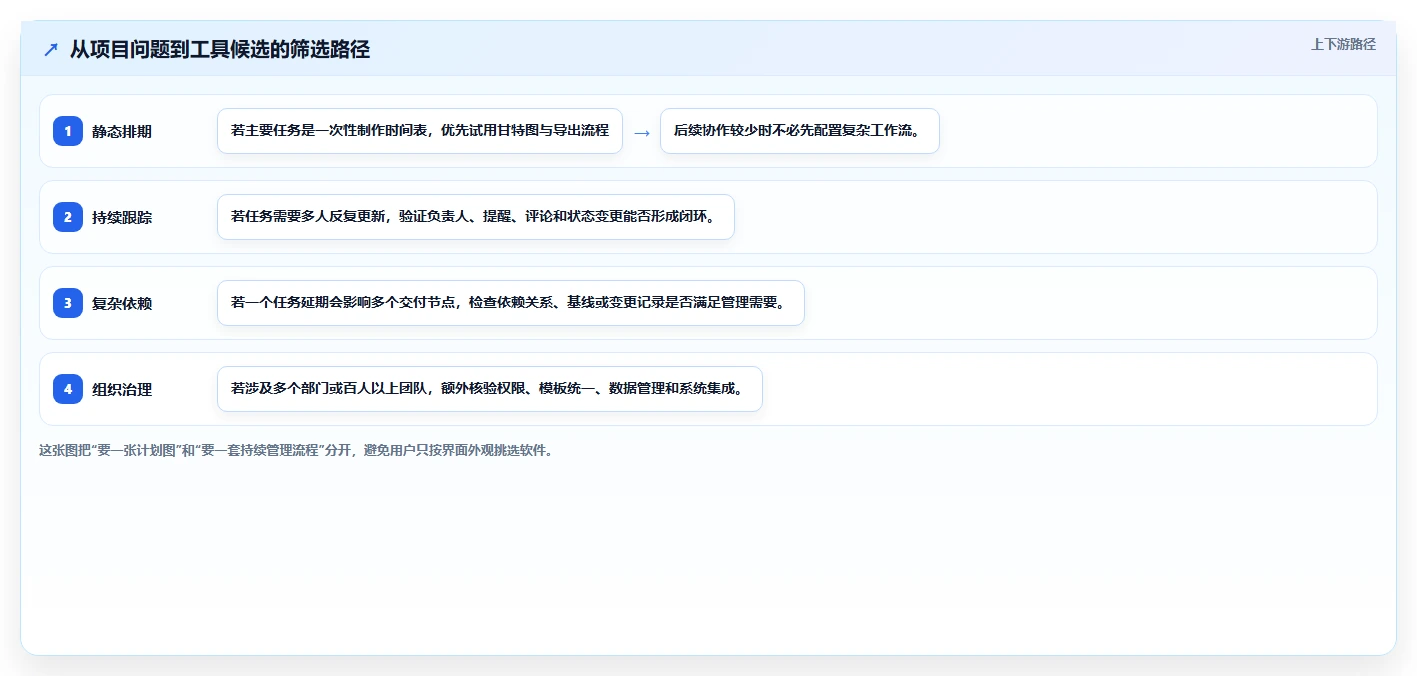Open the card 后续协作较少时不必先配置复杂工作流
This screenshot has height=676, width=1417.
click(x=800, y=131)
